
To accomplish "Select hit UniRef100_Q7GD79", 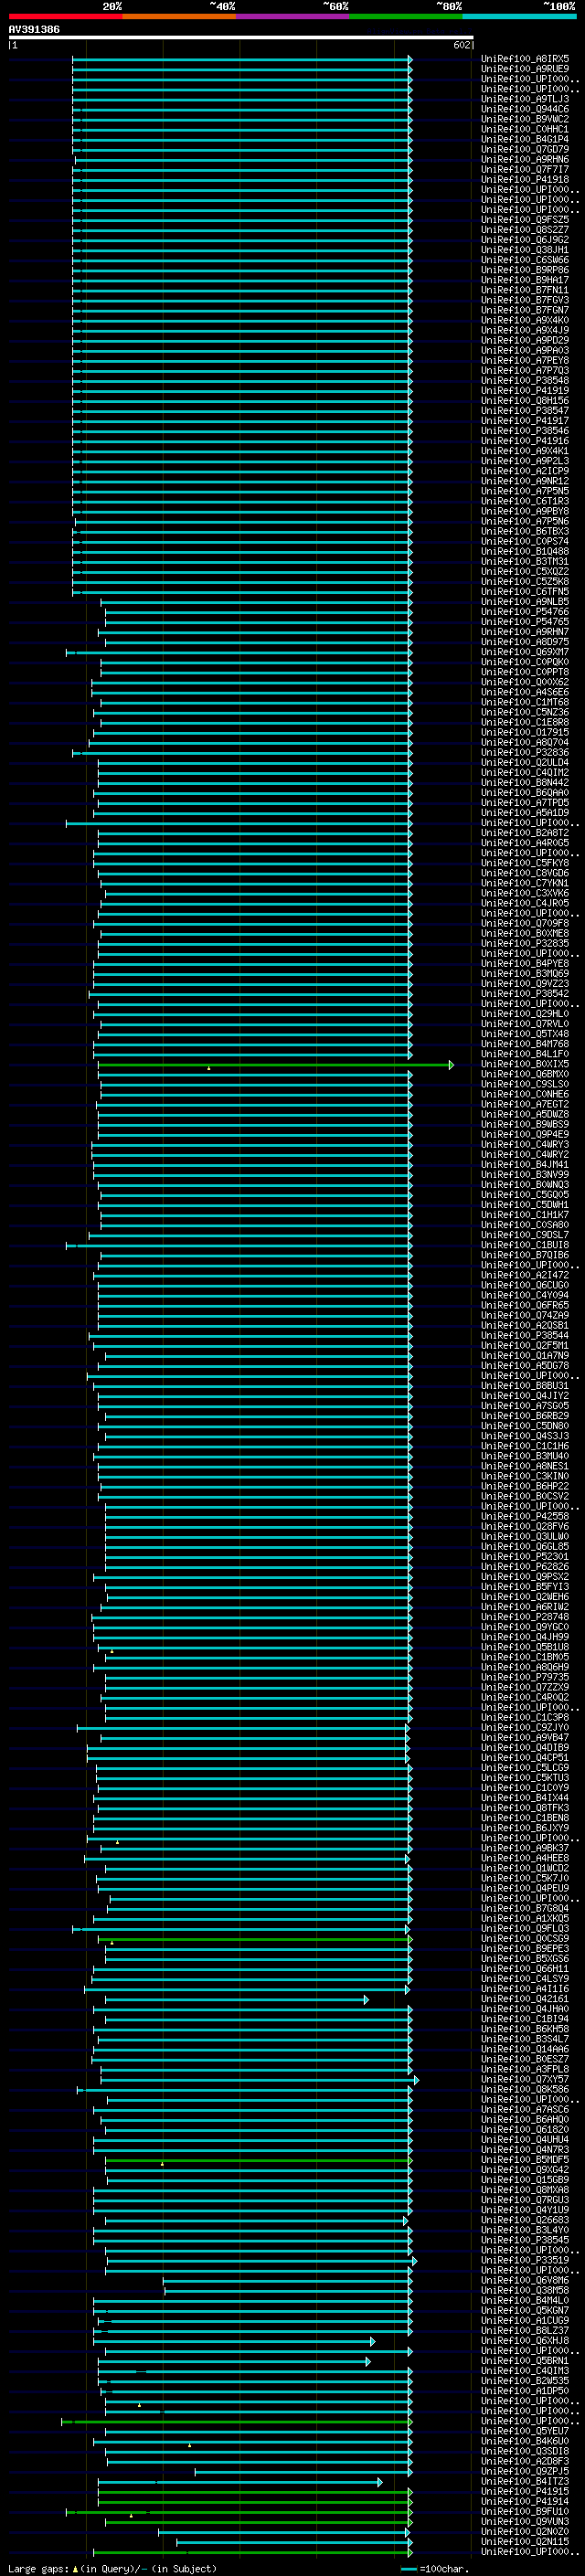I will click(x=525, y=149).
